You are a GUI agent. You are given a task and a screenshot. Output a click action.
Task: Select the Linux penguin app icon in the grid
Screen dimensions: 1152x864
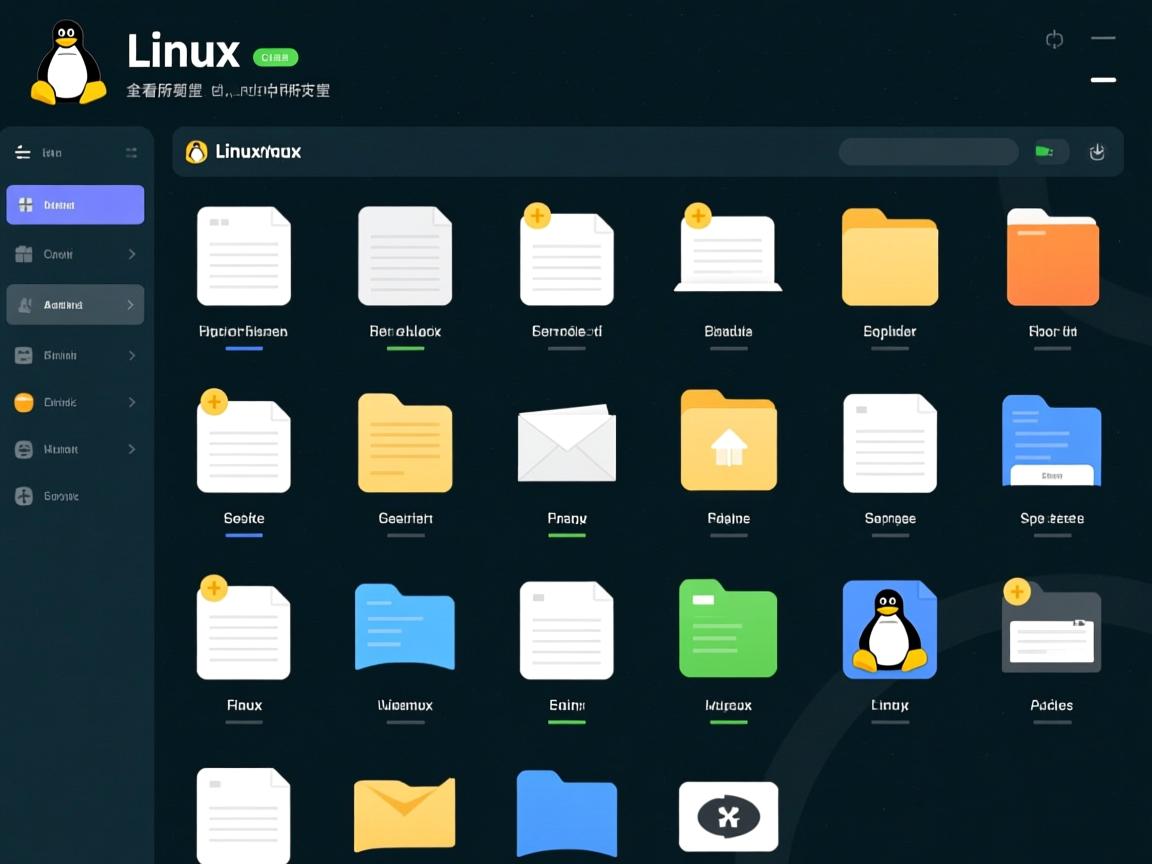889,629
